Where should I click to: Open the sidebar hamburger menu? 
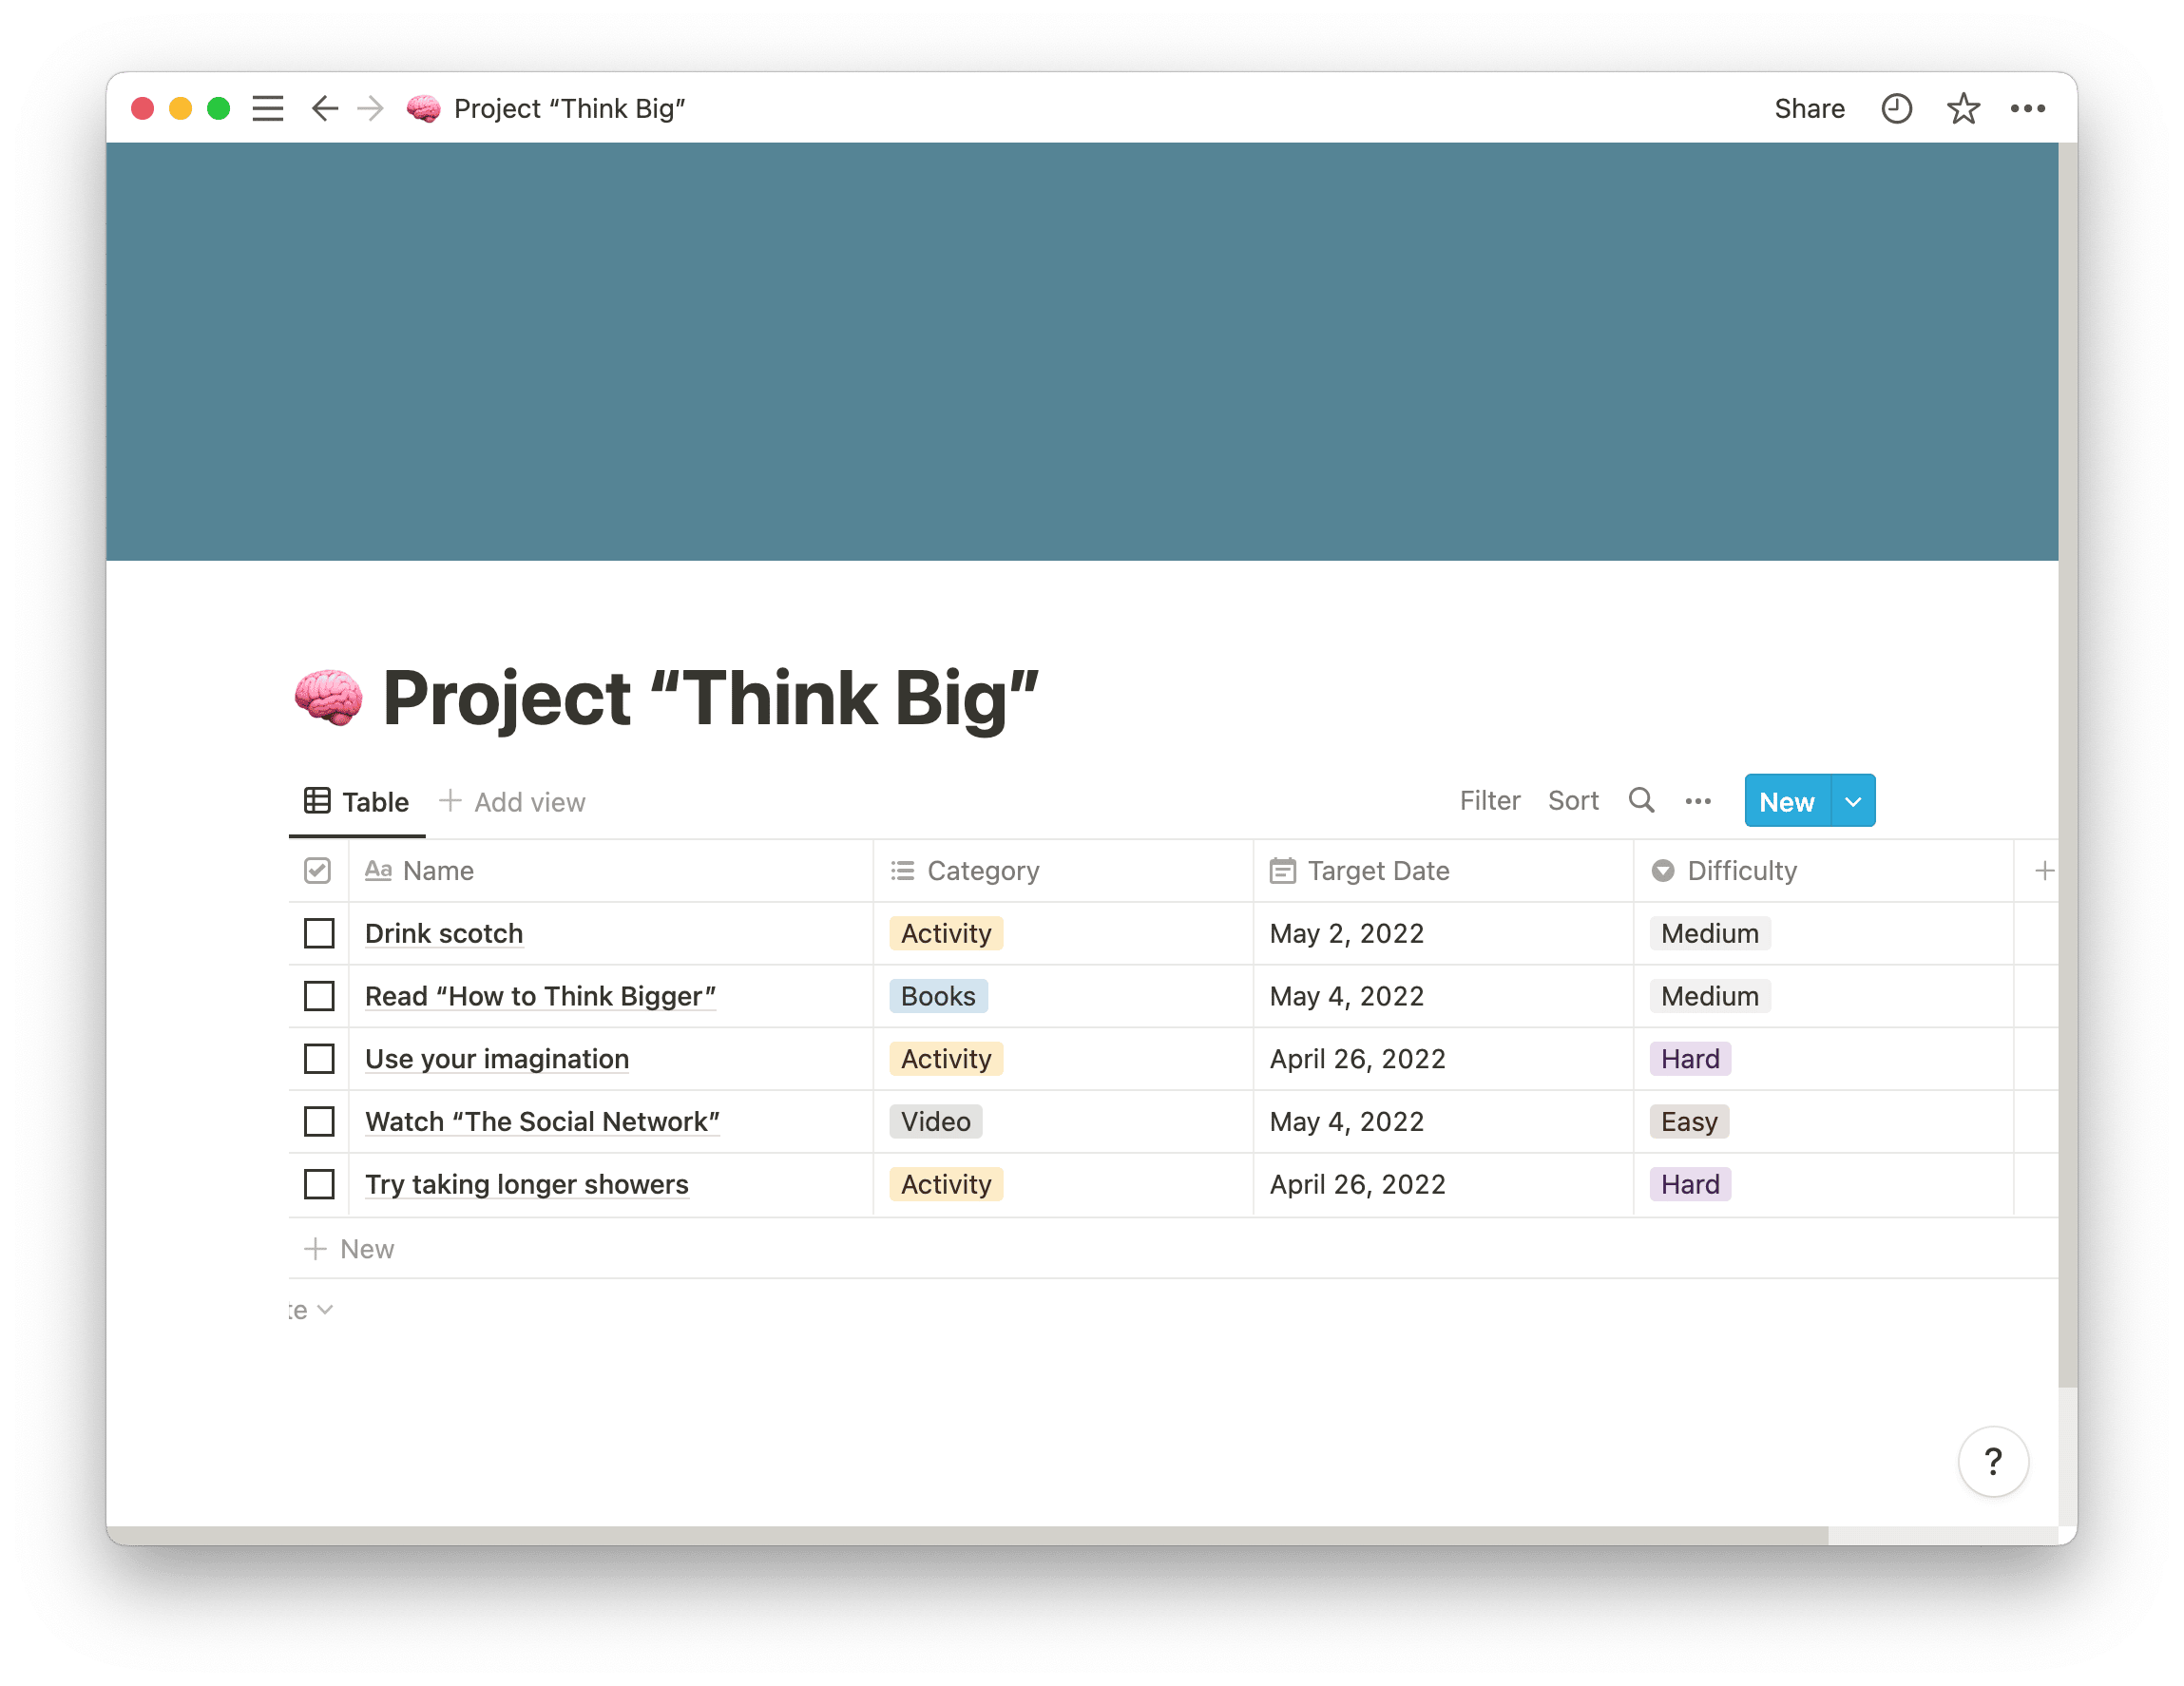[267, 108]
